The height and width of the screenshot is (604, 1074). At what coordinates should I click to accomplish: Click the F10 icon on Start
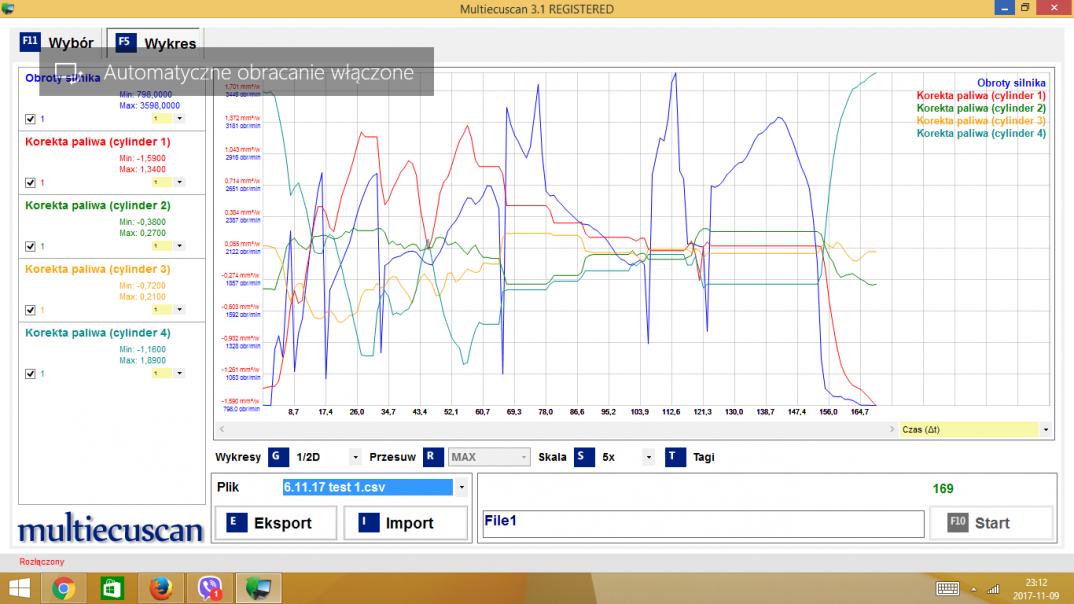[x=958, y=523]
